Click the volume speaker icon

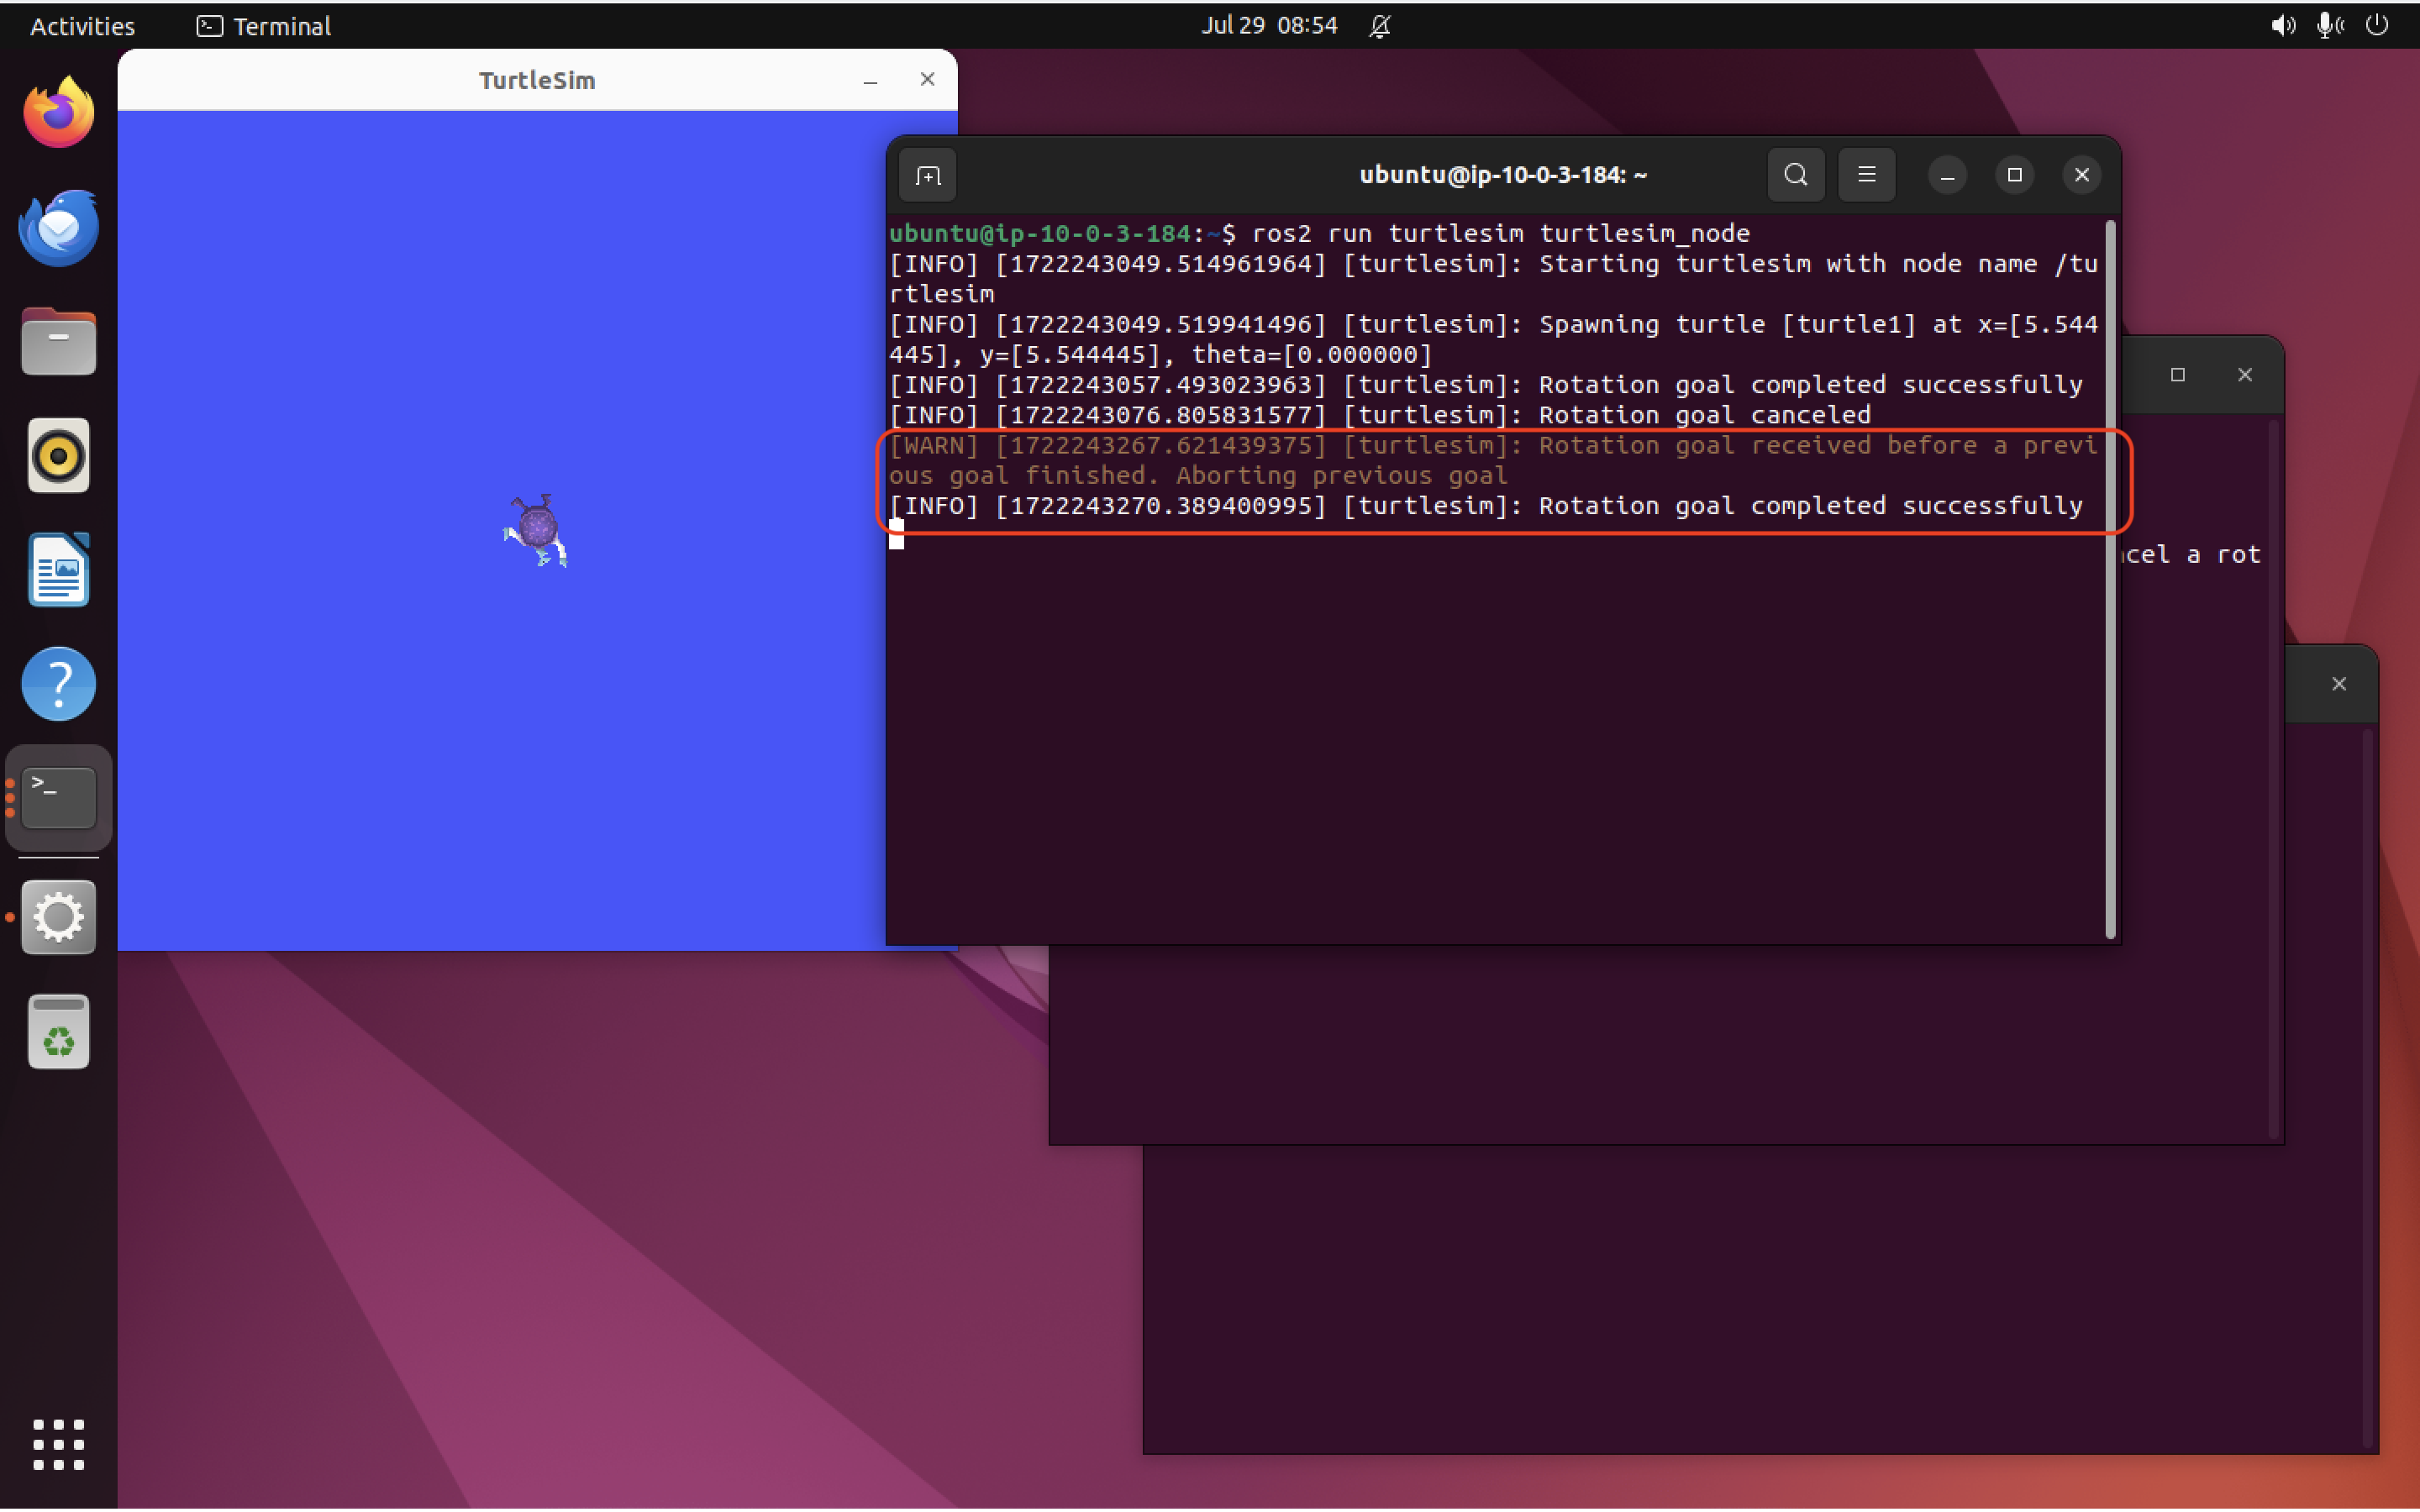pos(2282,26)
